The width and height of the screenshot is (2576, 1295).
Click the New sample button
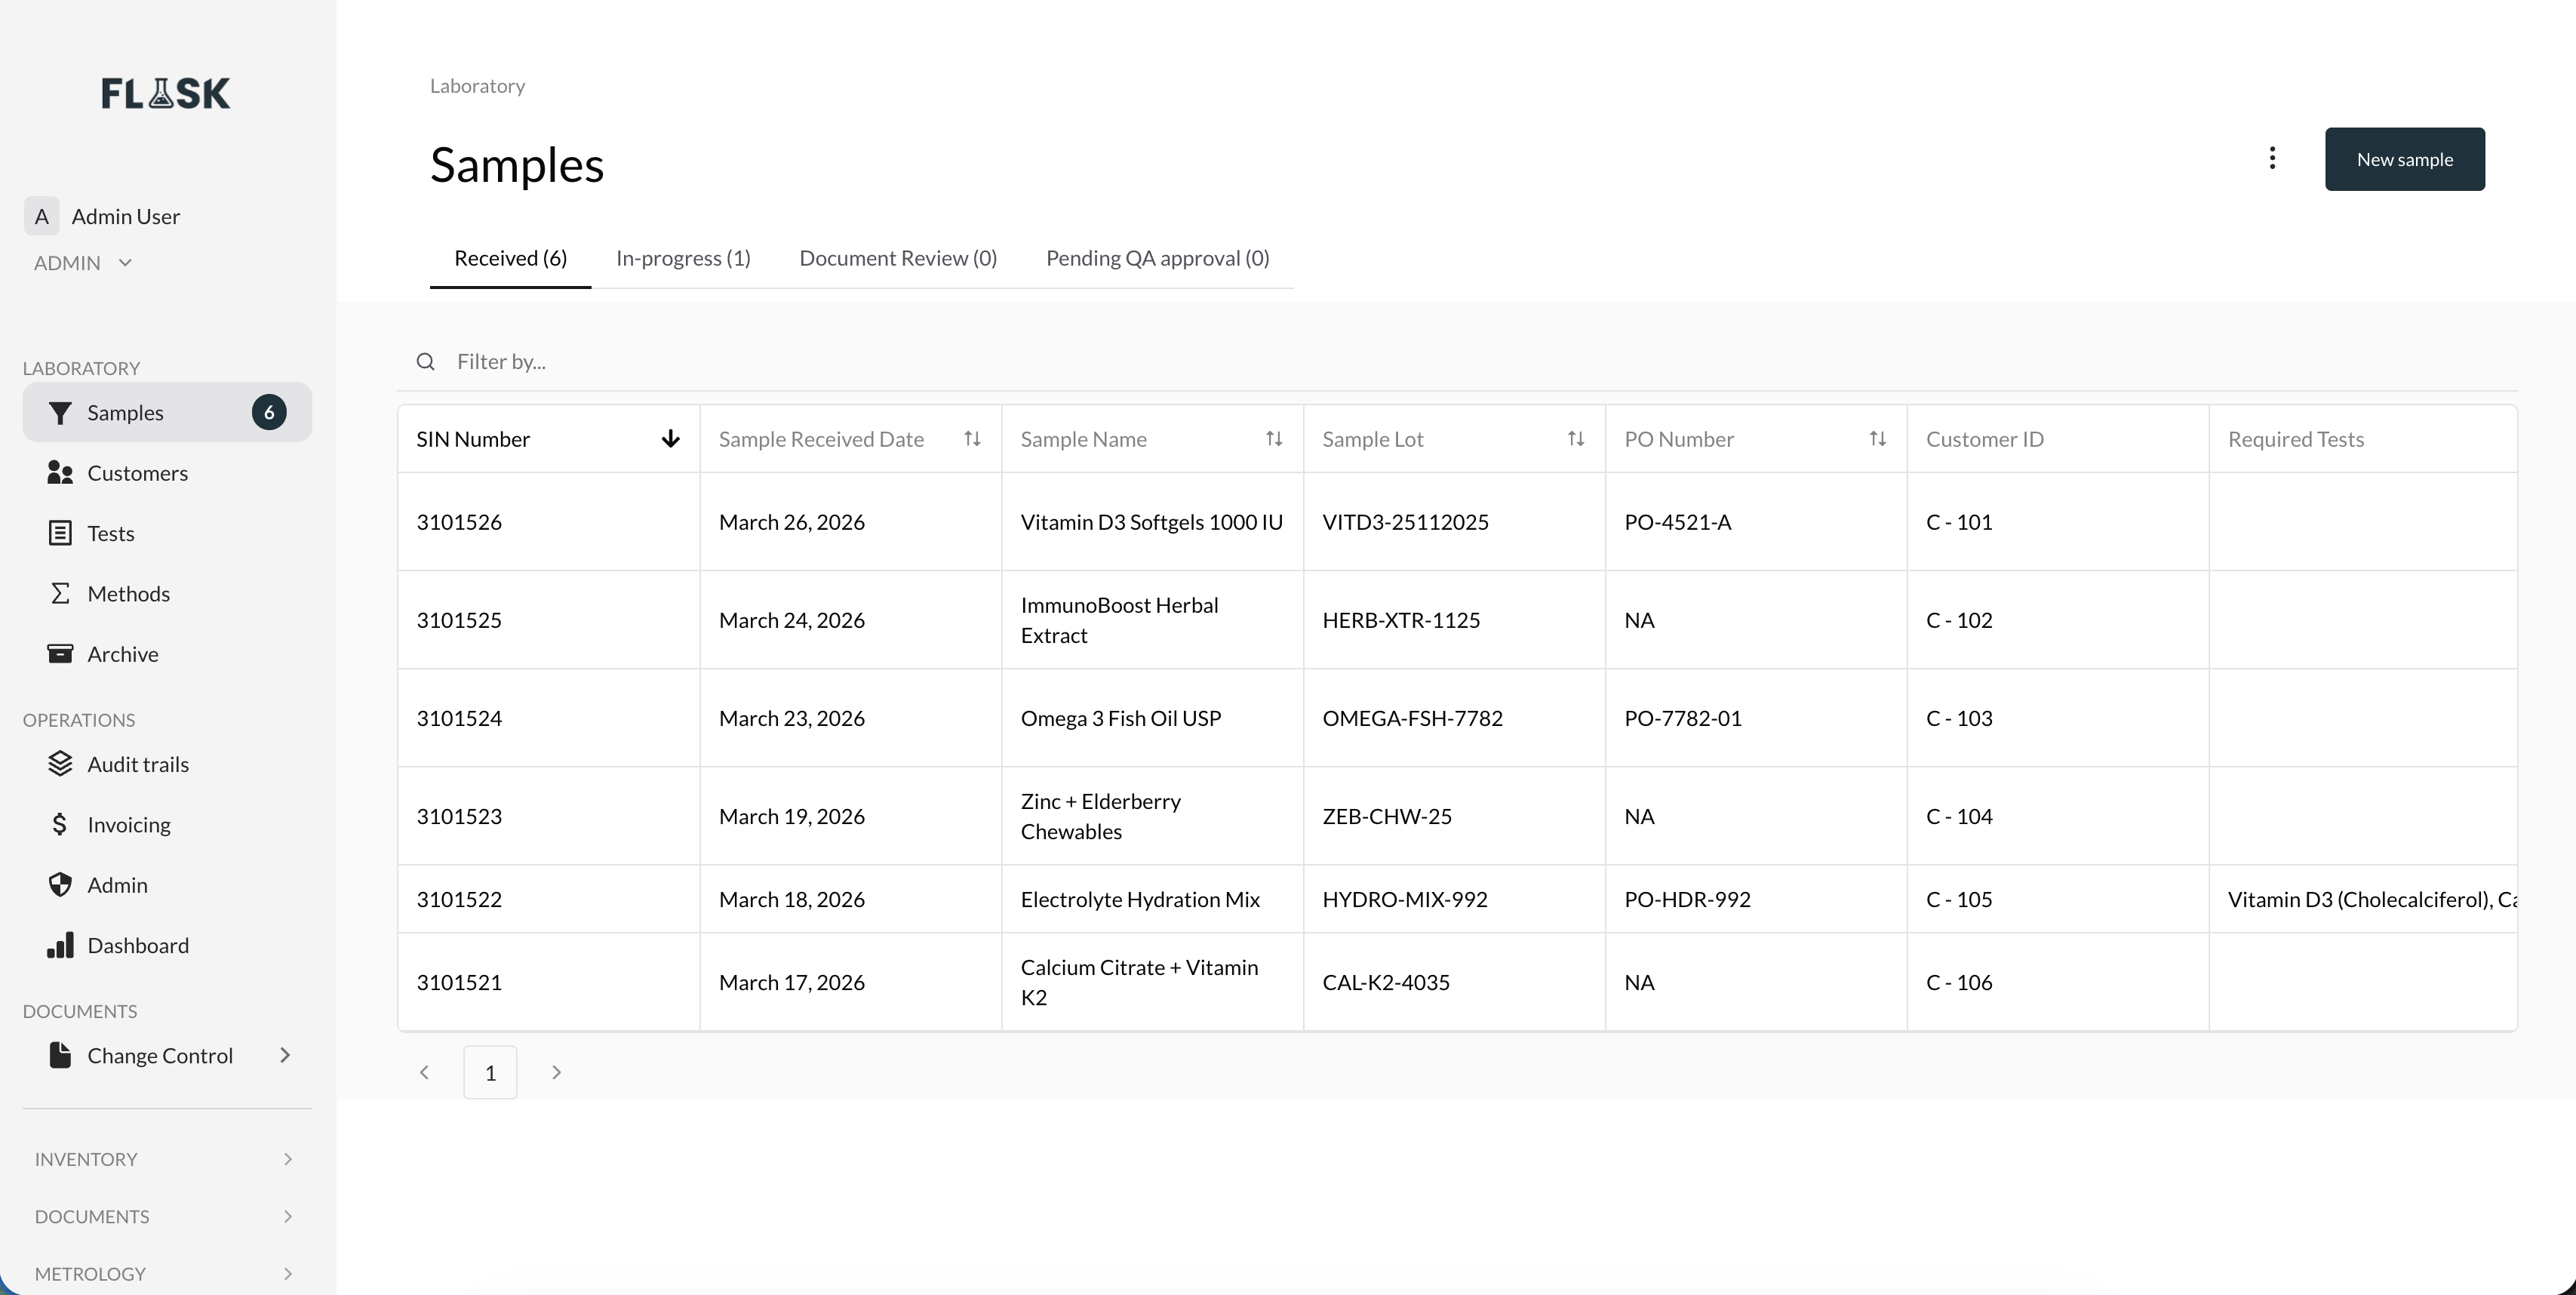2405,159
